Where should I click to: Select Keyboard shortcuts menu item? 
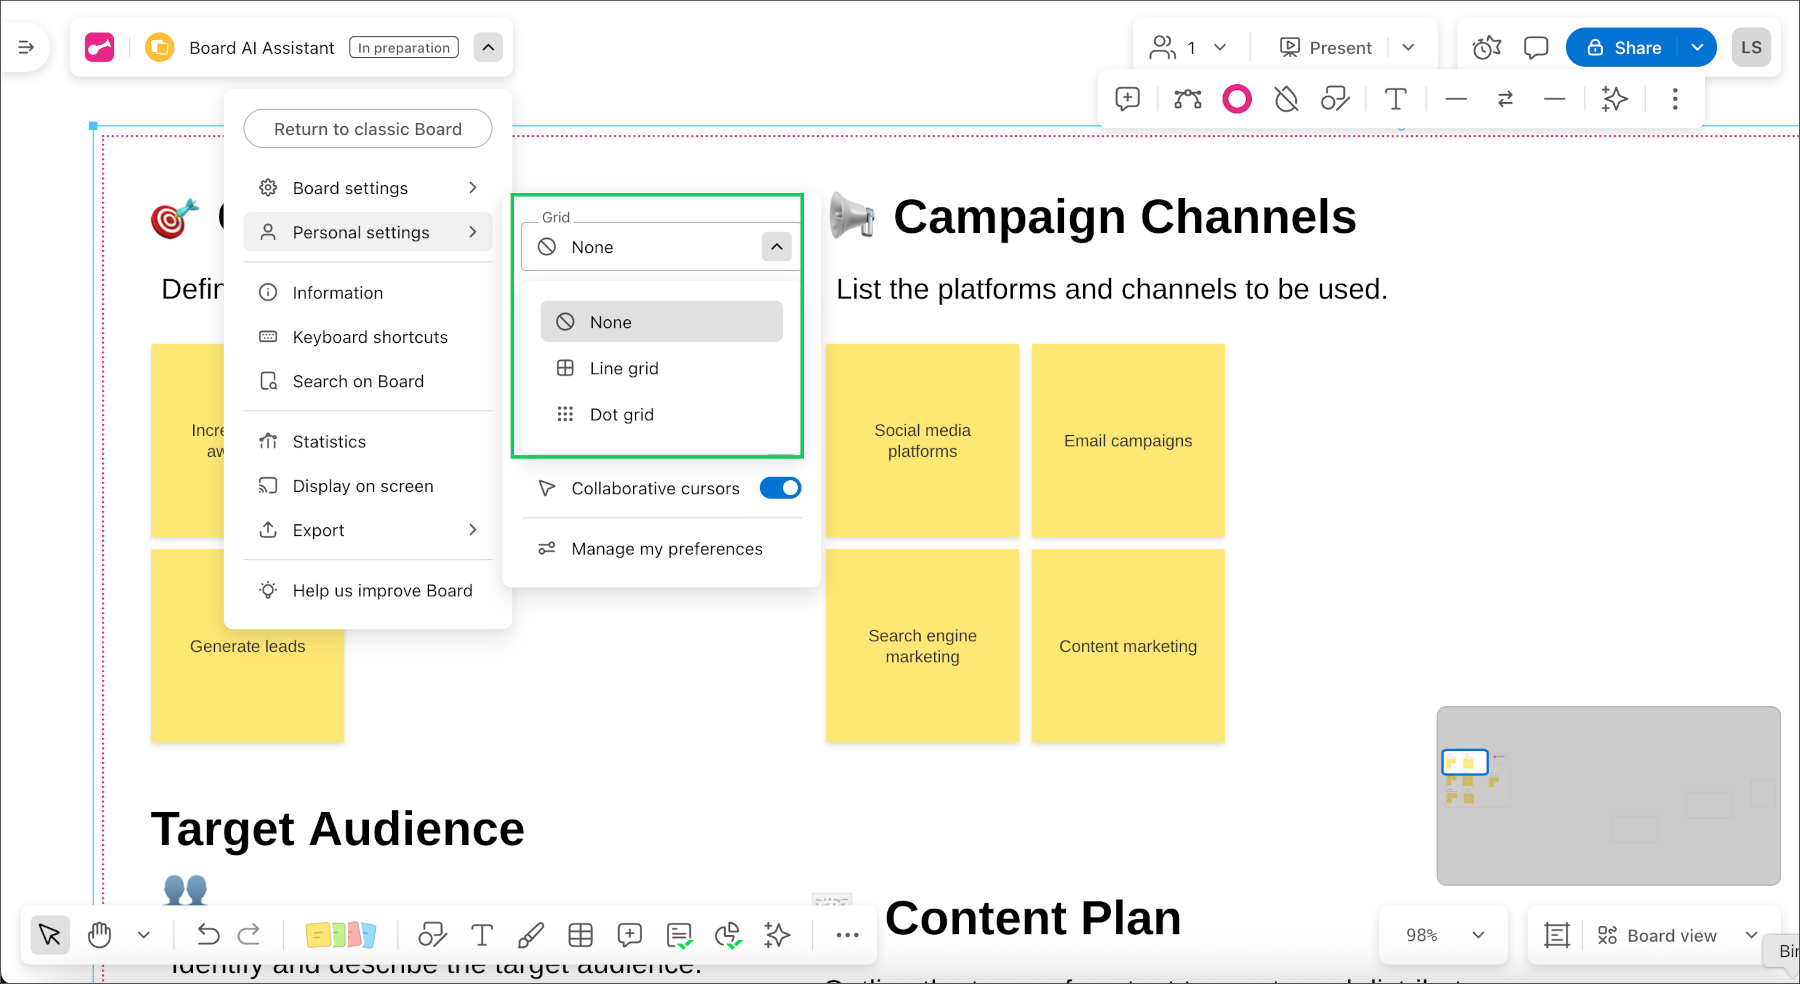[x=369, y=337]
